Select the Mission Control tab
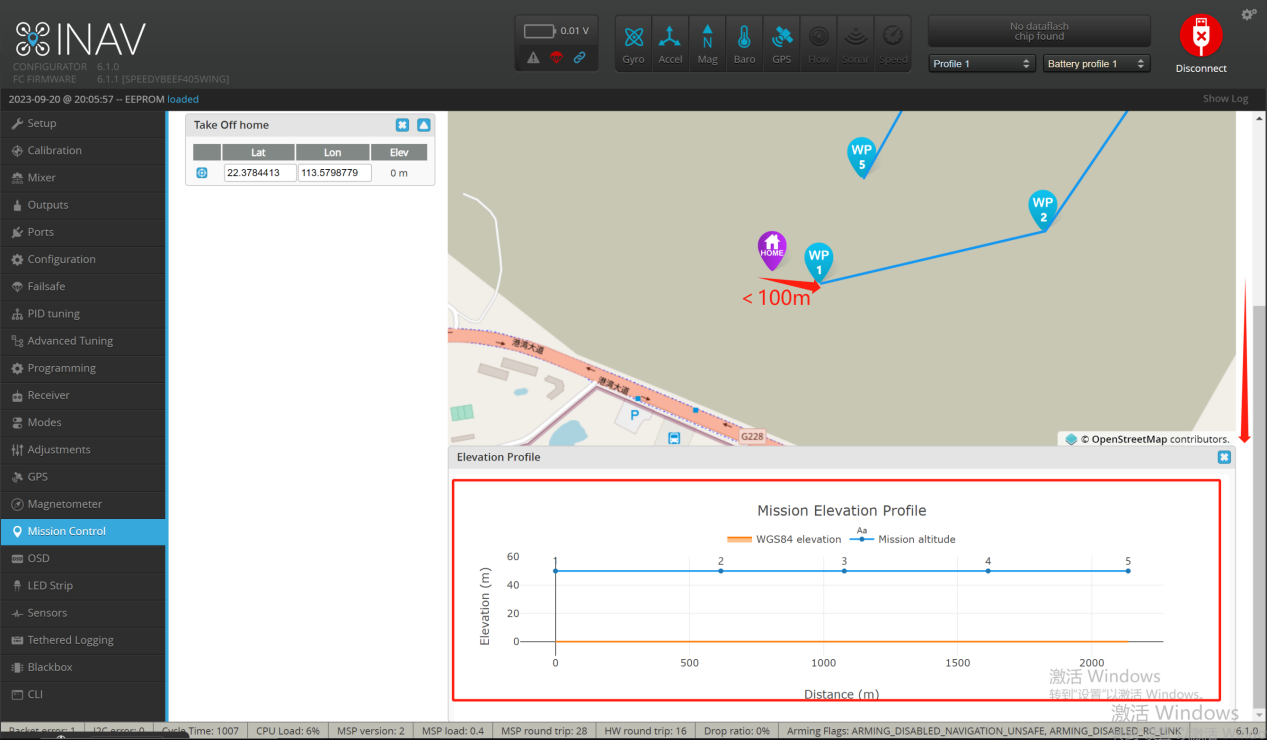The width and height of the screenshot is (1267, 740). click(83, 531)
